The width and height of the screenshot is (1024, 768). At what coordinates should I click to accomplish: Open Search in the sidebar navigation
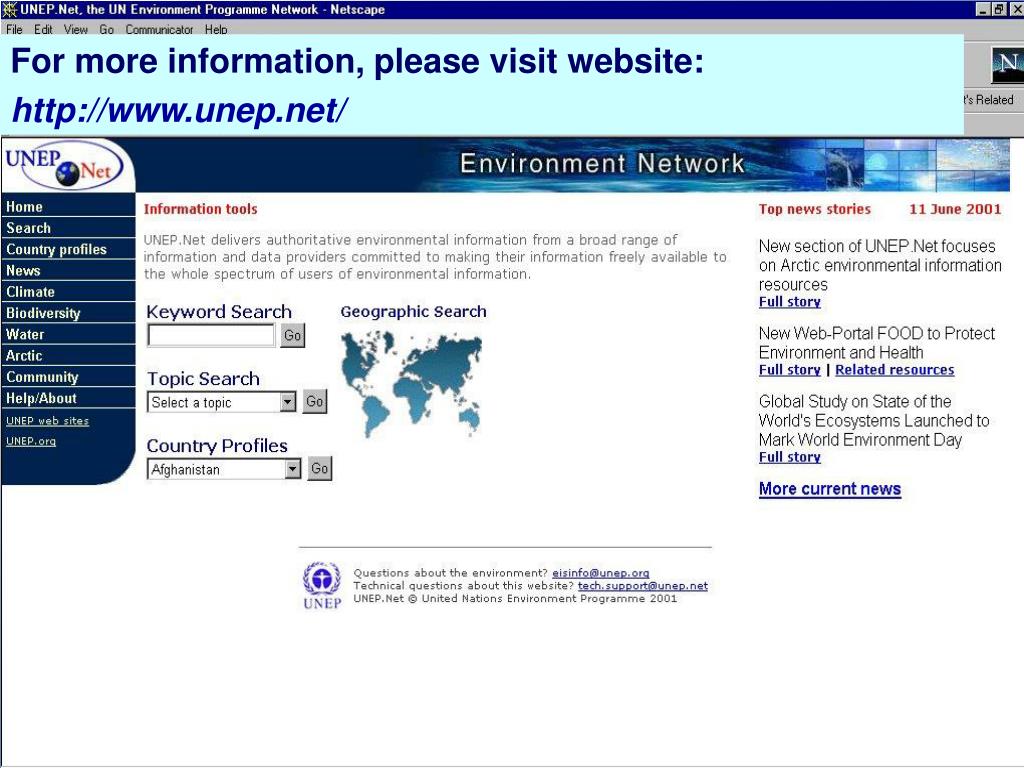pyautogui.click(x=68, y=228)
